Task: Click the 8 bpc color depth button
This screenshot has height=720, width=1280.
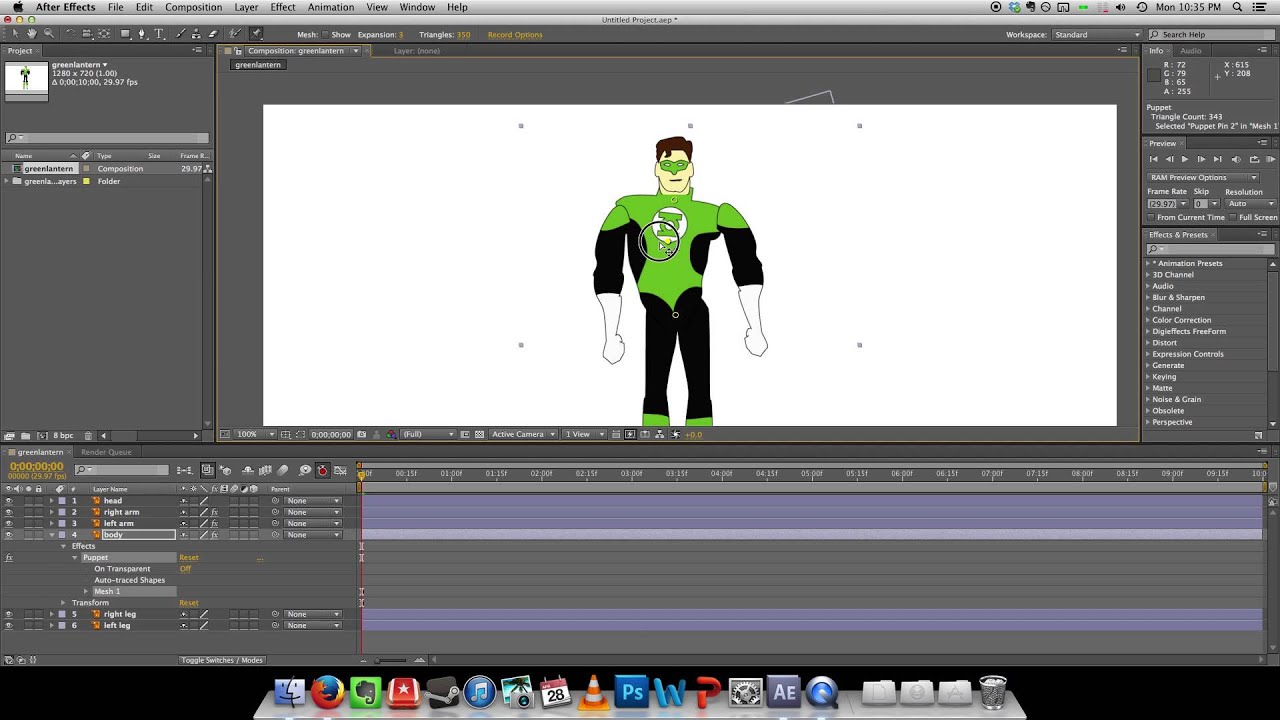Action: coord(64,435)
